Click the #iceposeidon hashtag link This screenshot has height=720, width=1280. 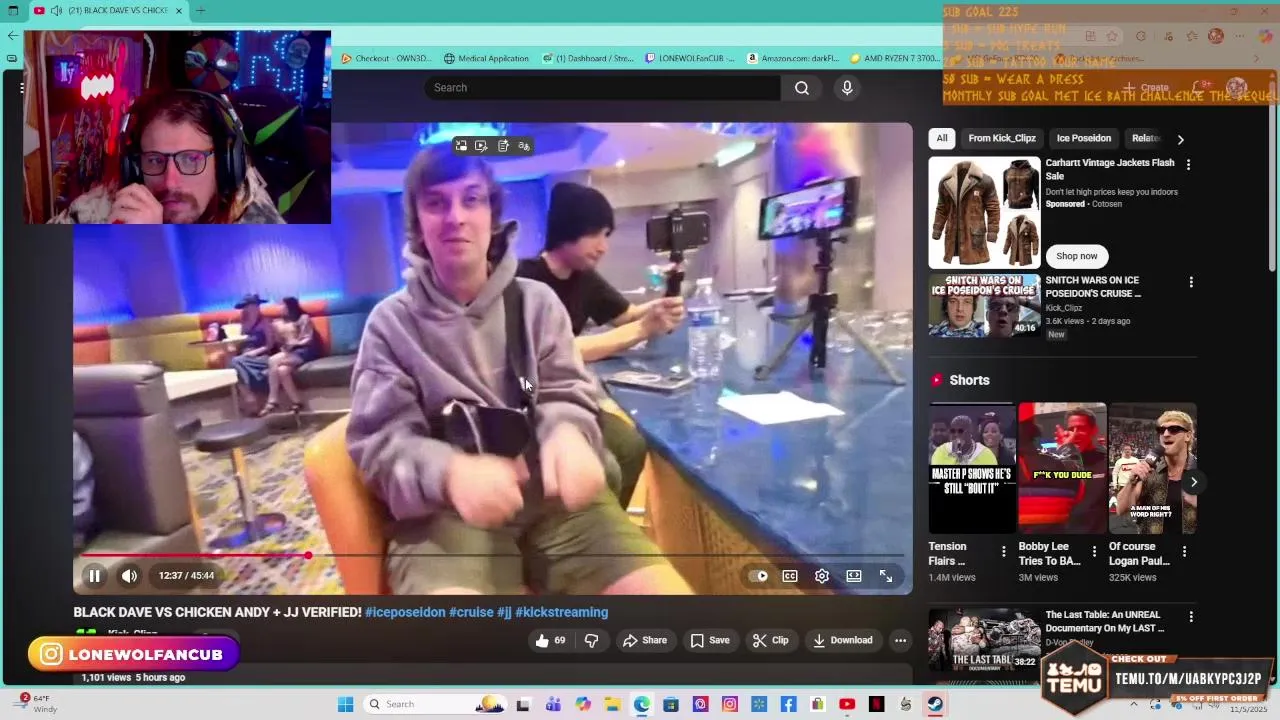[x=405, y=612]
